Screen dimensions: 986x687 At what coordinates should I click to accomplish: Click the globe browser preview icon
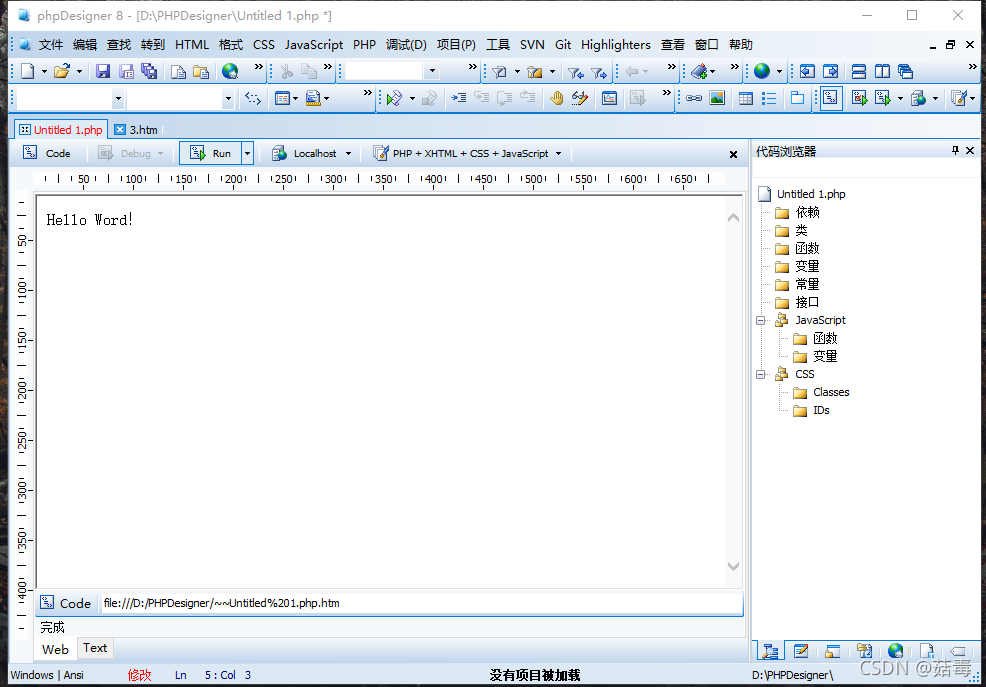[x=230, y=71]
